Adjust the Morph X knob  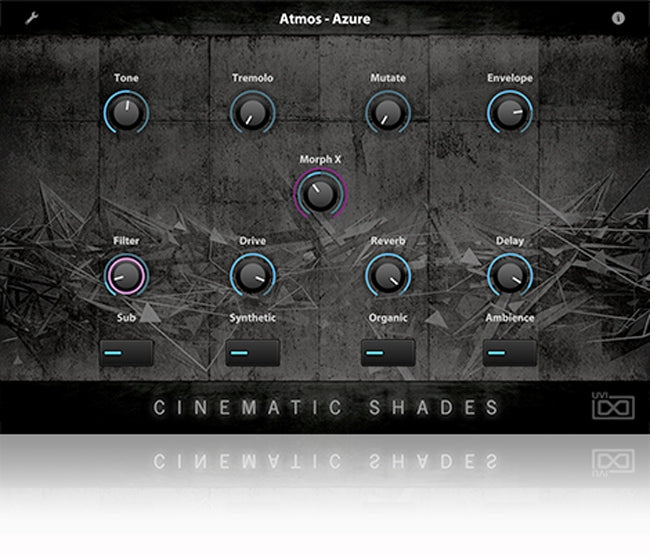pos(320,194)
